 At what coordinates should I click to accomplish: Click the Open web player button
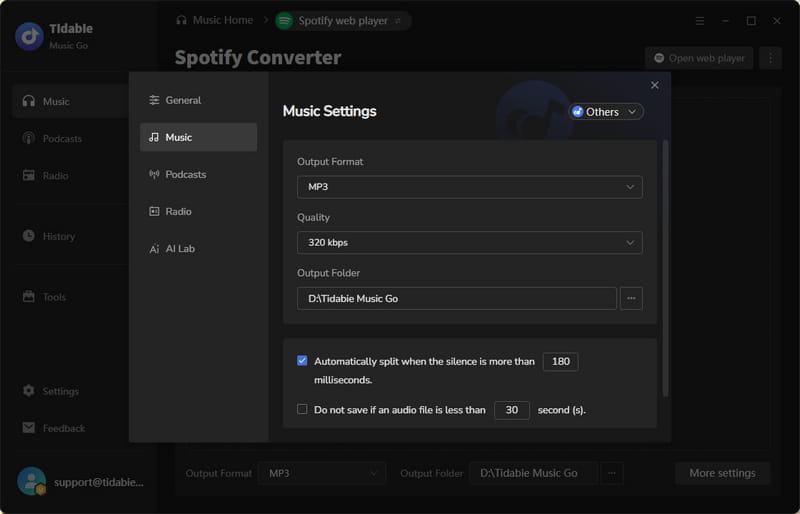pyautogui.click(x=699, y=58)
